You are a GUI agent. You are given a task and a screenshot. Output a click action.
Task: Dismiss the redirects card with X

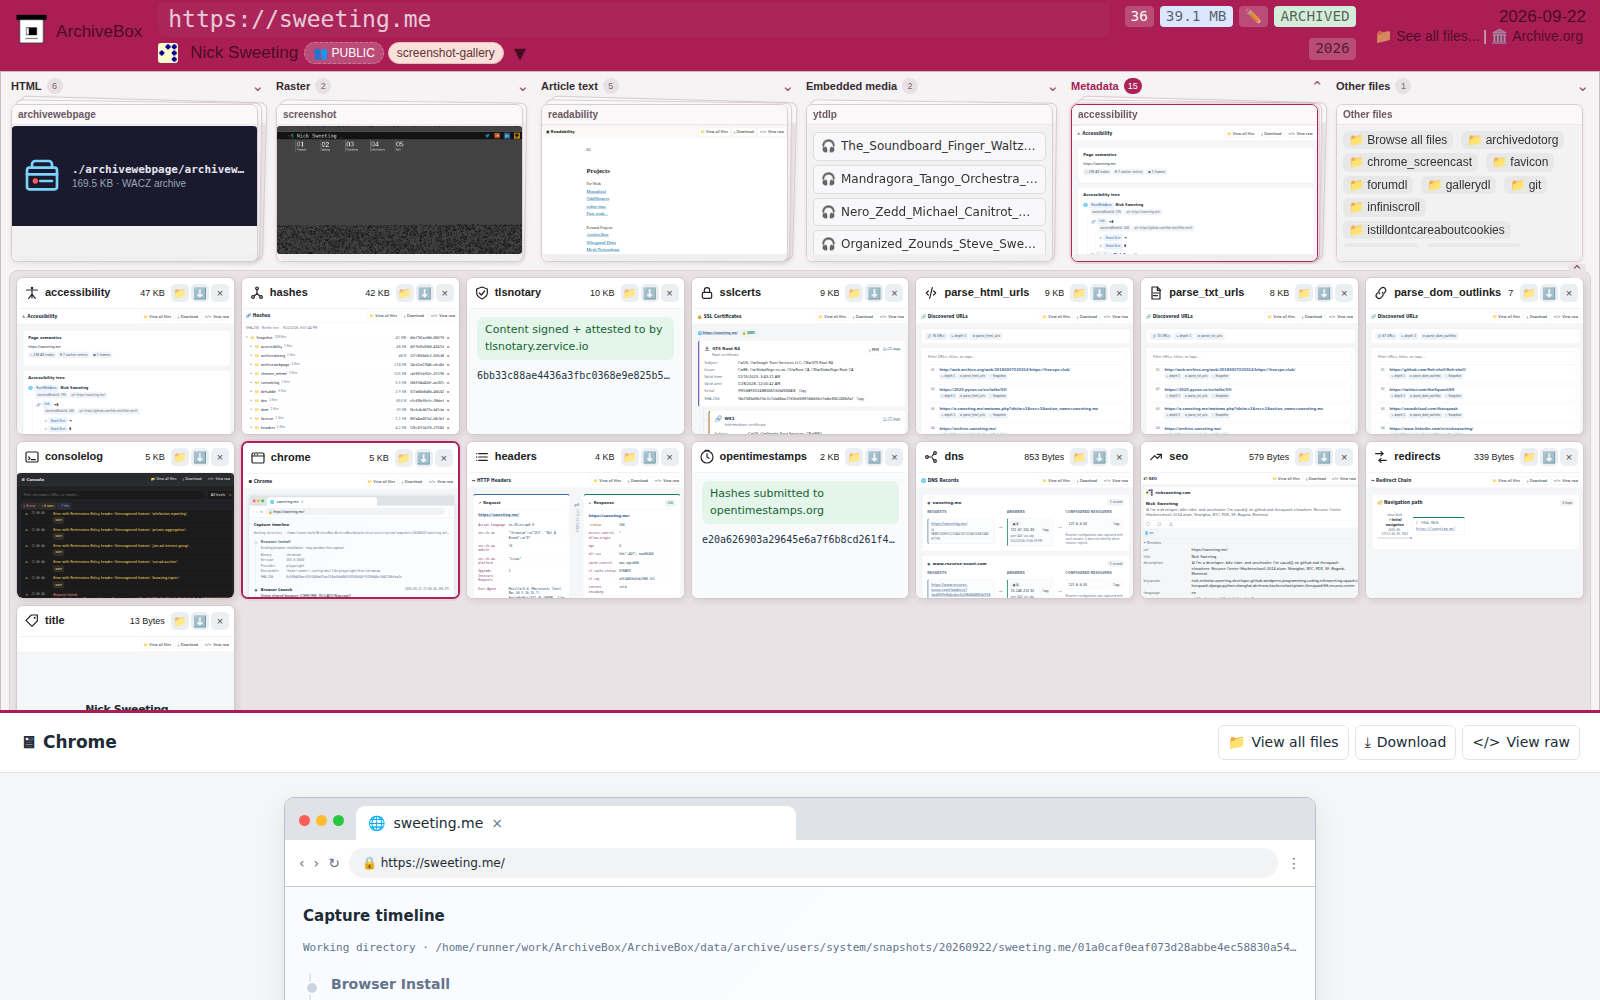coord(1569,457)
